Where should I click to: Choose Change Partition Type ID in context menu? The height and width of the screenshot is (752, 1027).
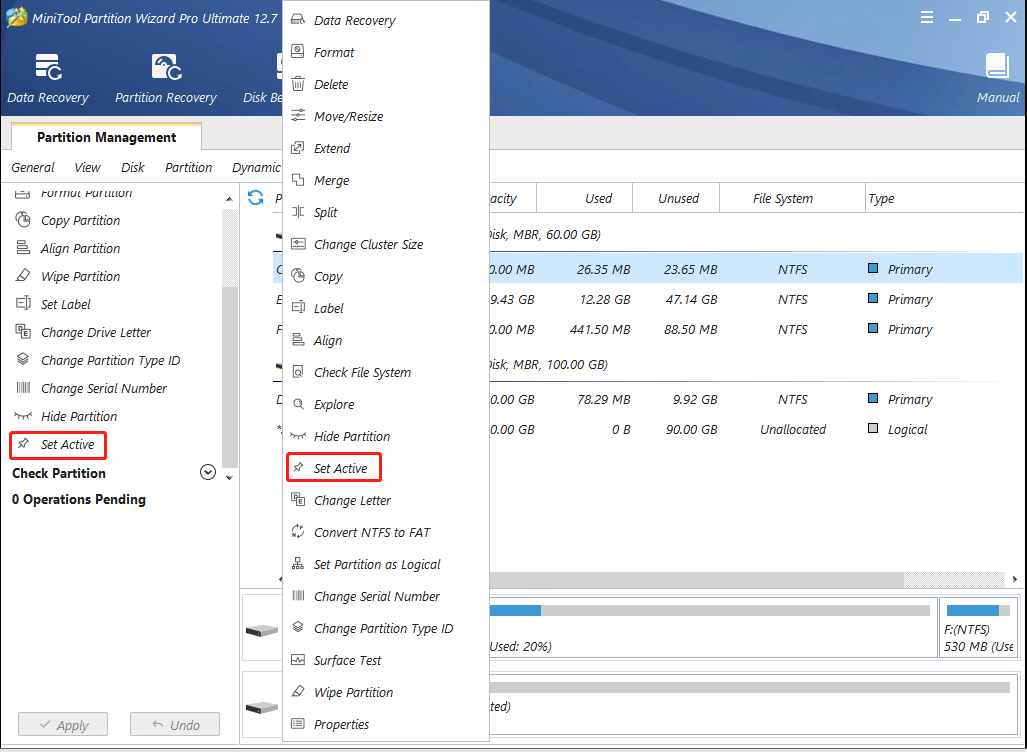pyautogui.click(x=386, y=628)
